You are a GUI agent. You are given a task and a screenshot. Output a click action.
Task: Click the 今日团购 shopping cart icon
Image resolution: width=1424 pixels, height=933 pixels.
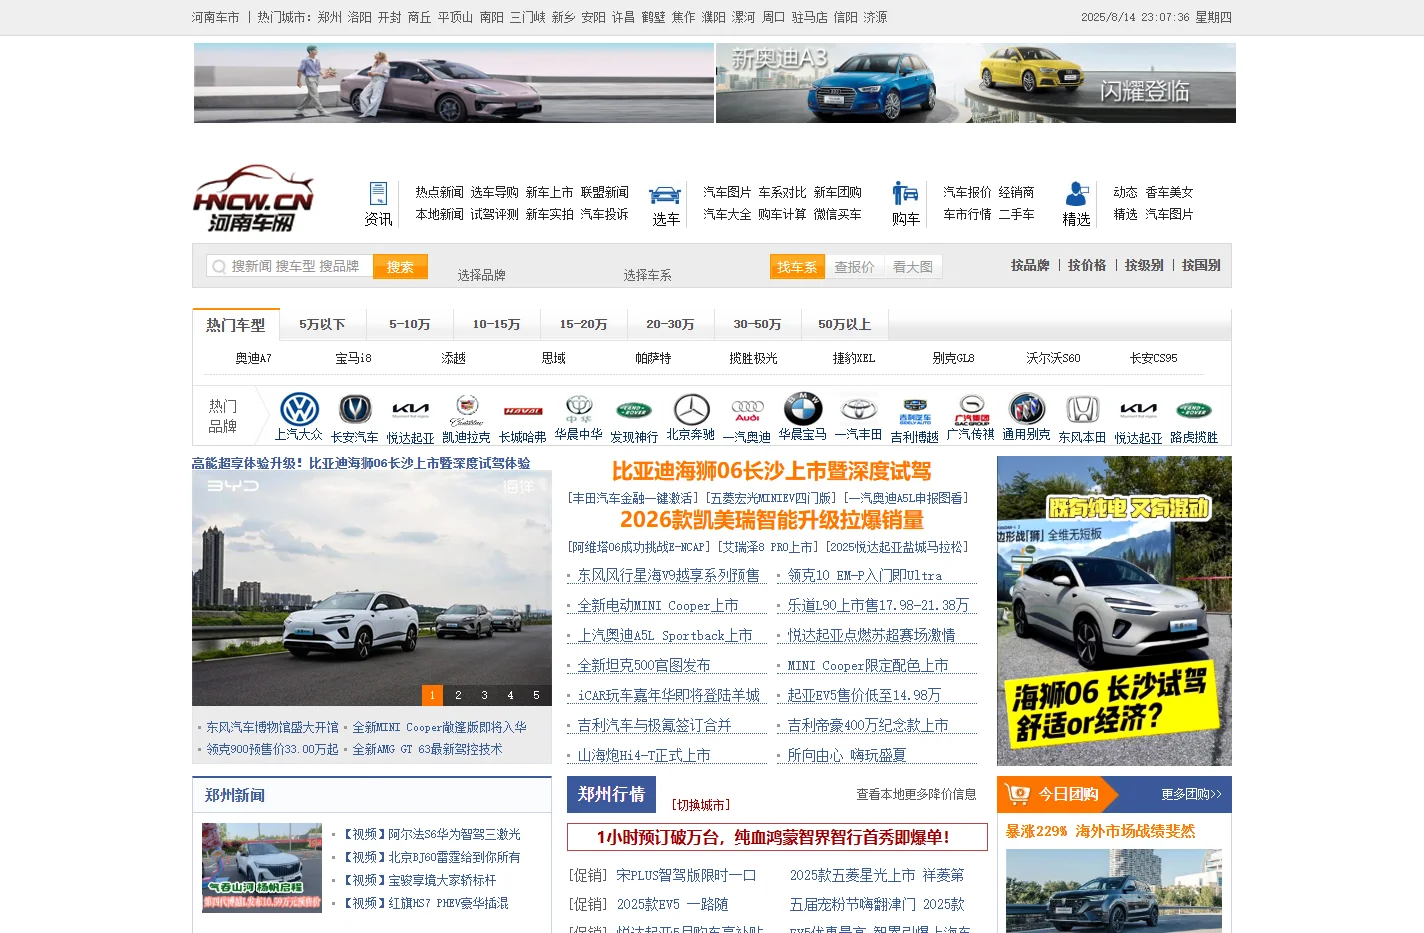(x=1018, y=794)
